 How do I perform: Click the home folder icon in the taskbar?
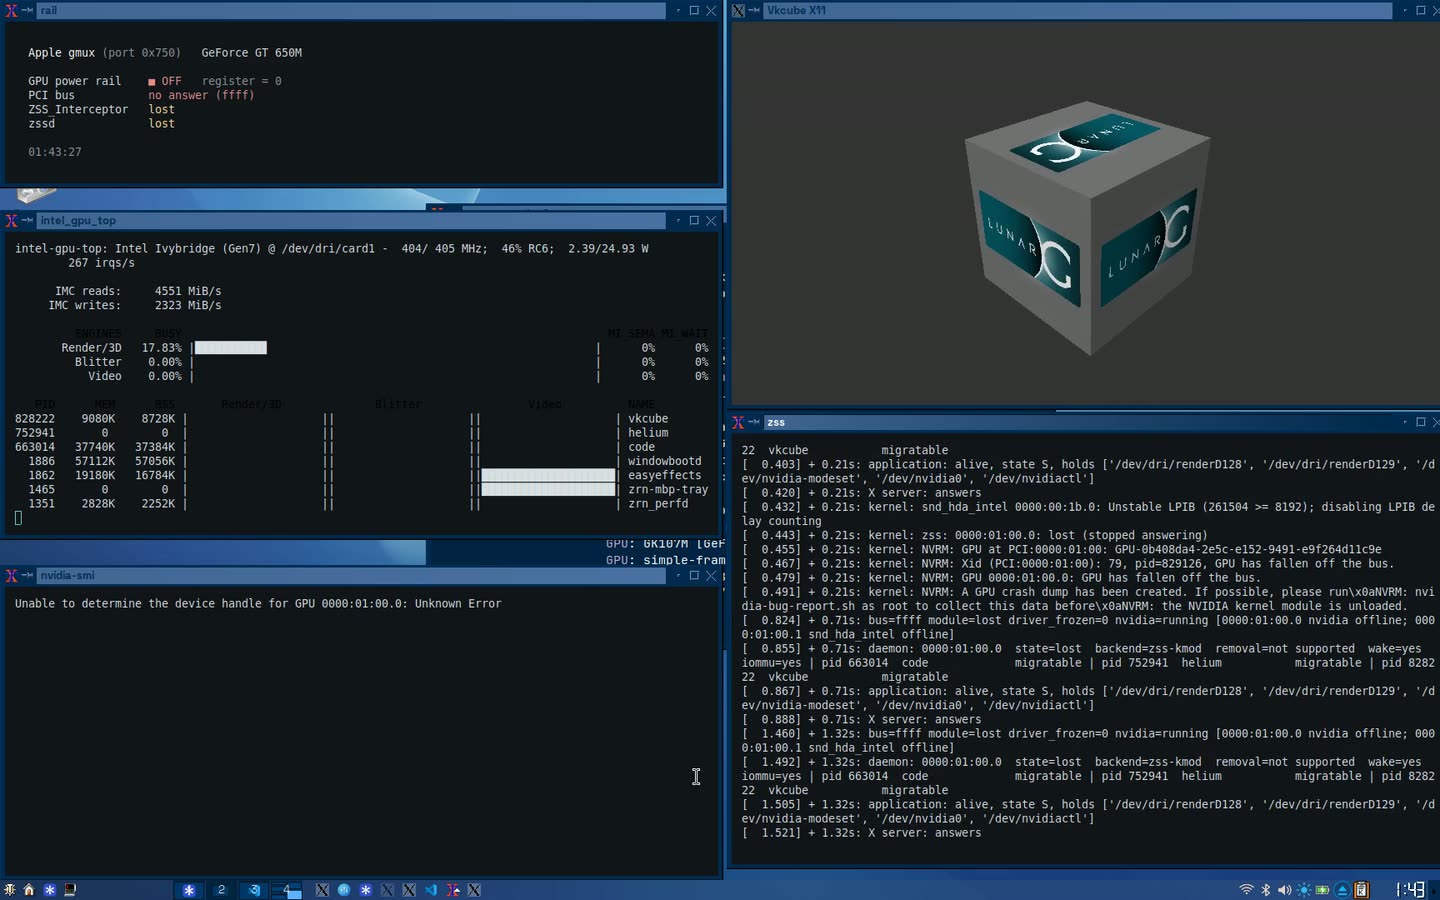(29, 890)
